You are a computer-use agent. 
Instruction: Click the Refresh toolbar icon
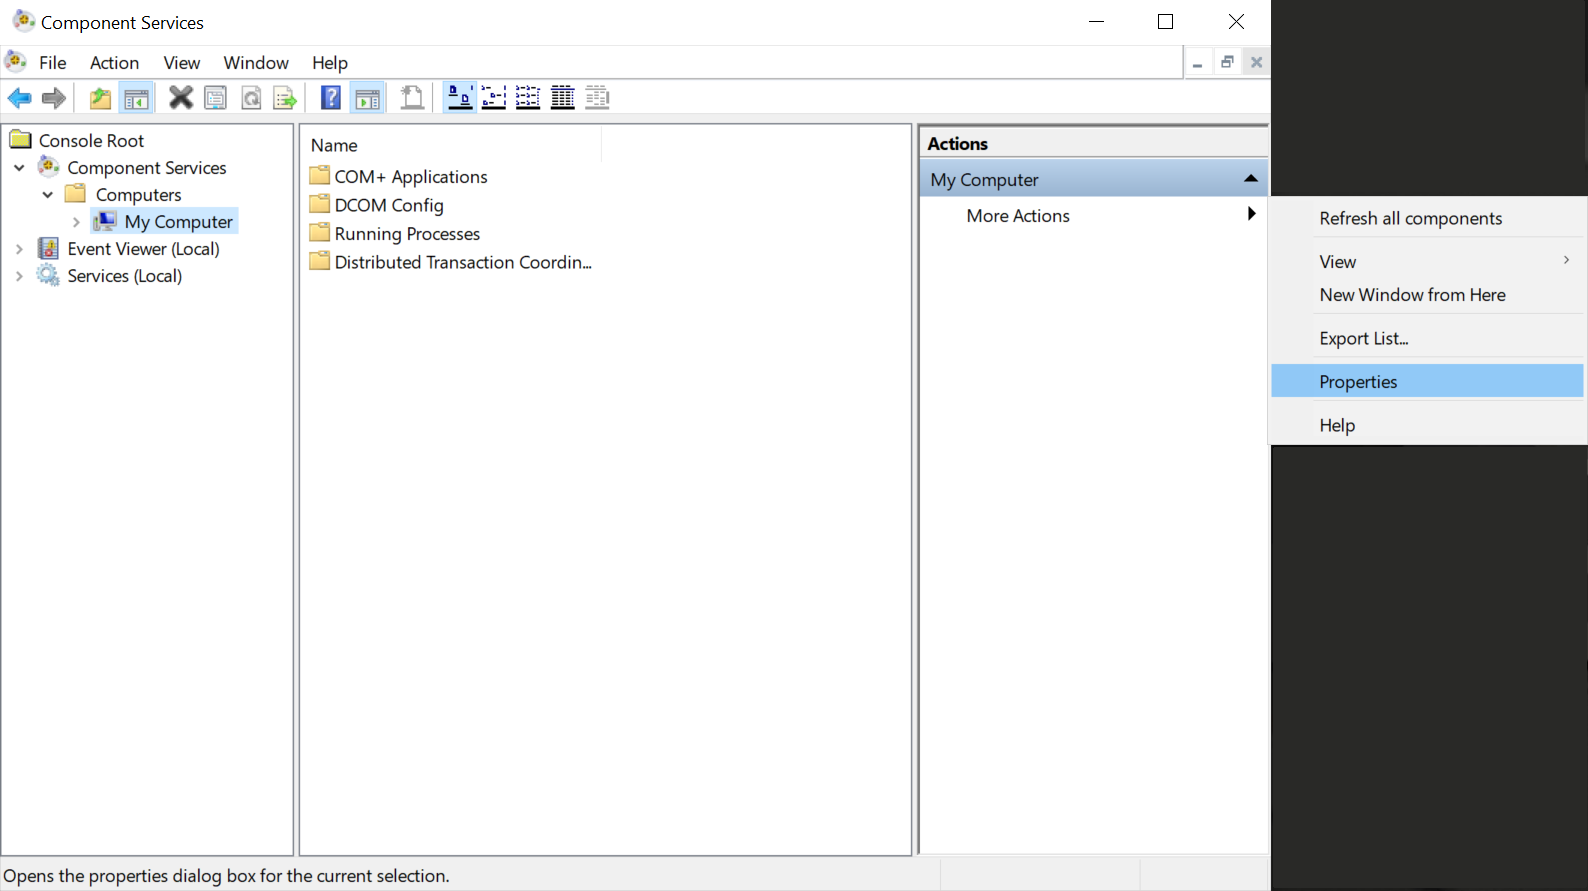[251, 98]
